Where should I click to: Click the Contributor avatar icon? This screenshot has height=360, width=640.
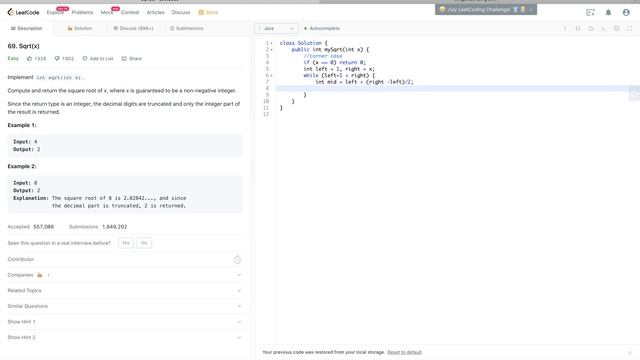[237, 260]
